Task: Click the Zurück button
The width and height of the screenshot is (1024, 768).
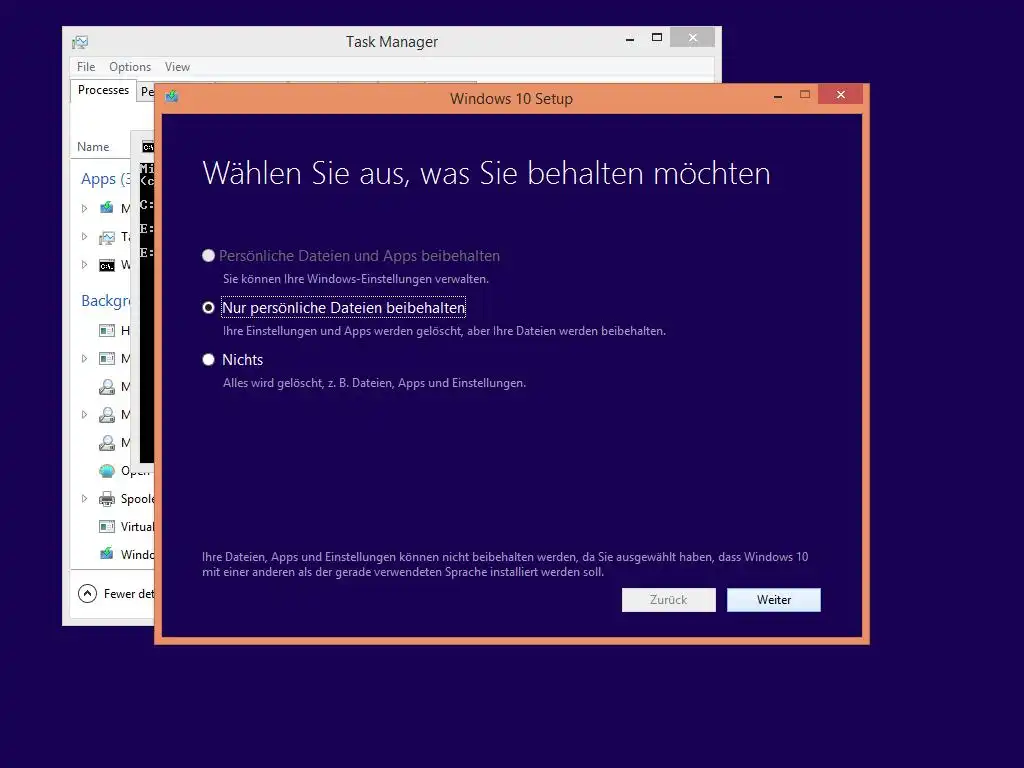Action: (669, 600)
